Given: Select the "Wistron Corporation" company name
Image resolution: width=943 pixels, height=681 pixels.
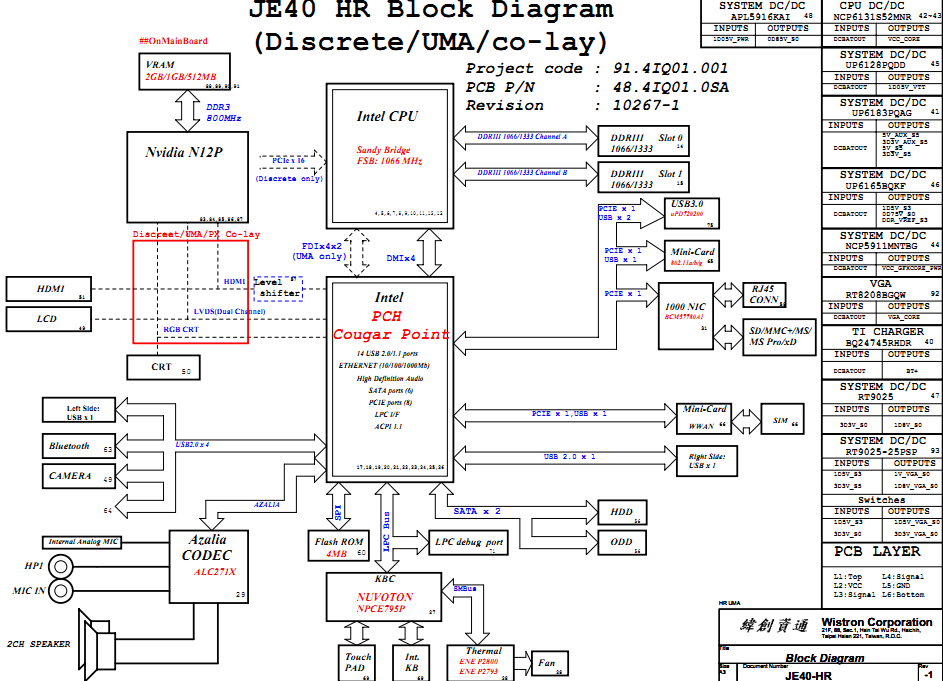Looking at the screenshot, I should point(877,622).
